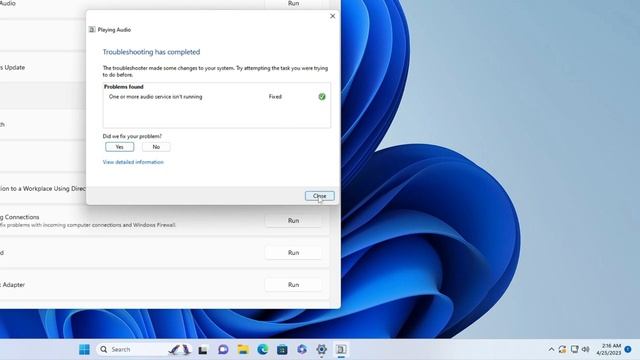
Task: Click "Troubleshooting has completed" heading
Action: tap(151, 52)
